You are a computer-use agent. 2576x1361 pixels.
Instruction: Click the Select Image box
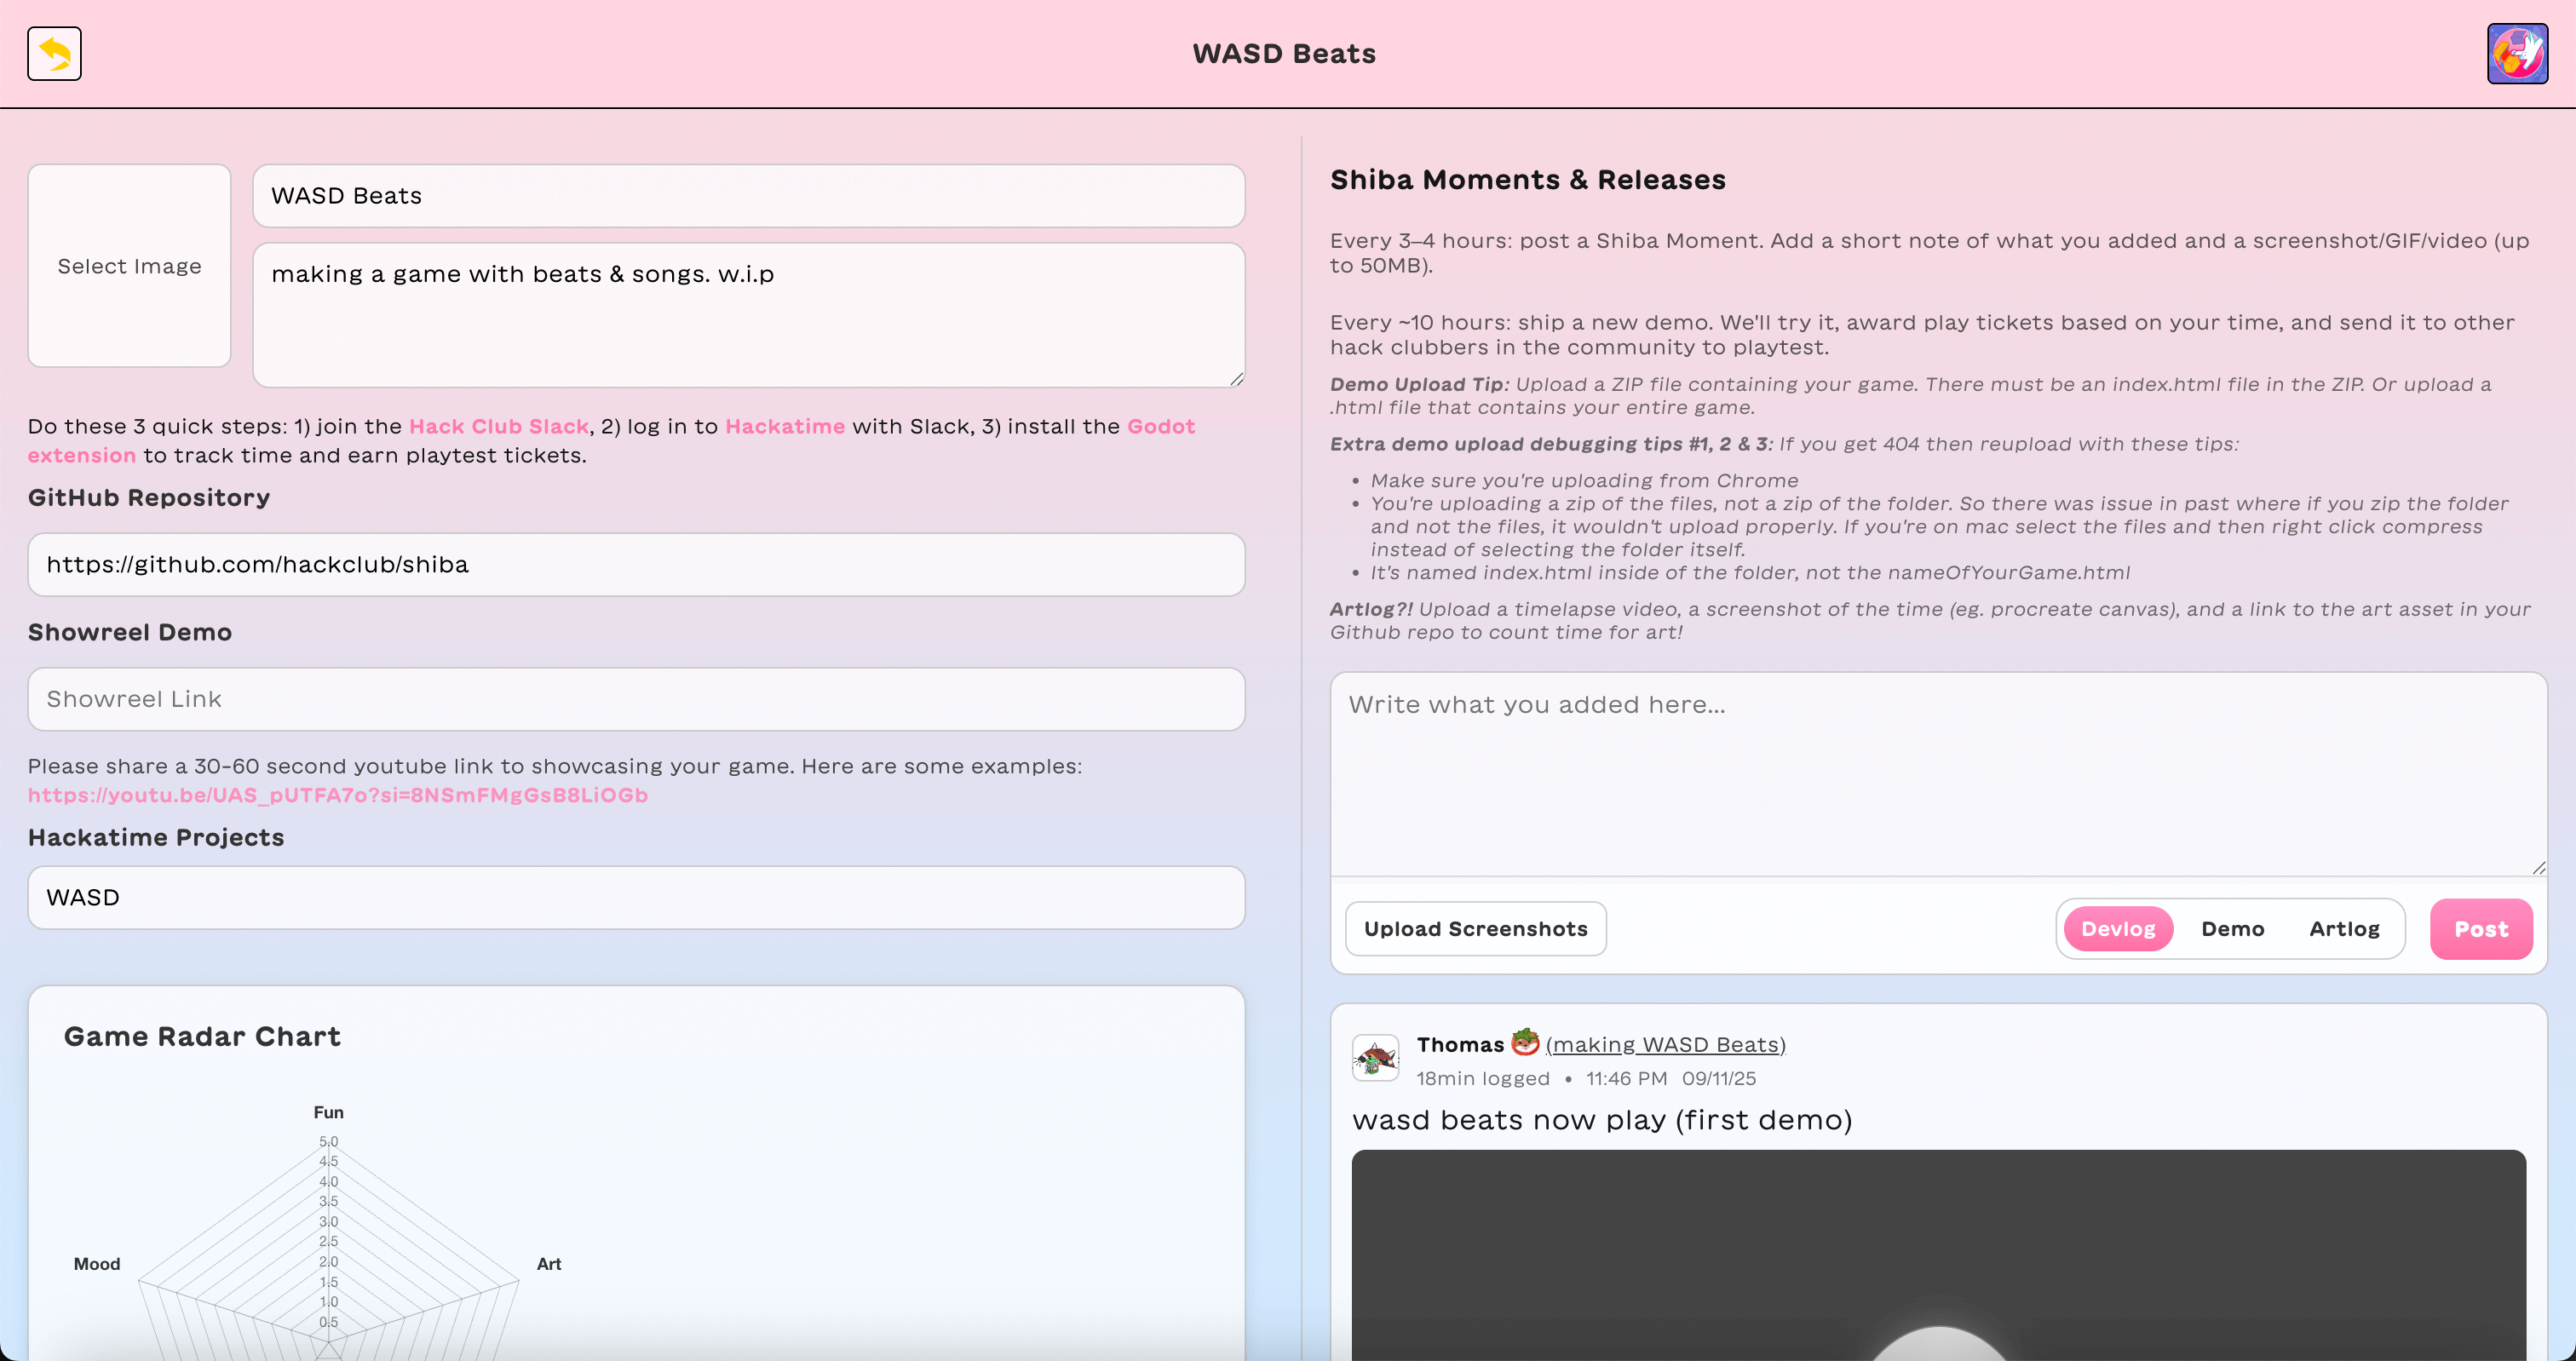coord(129,266)
